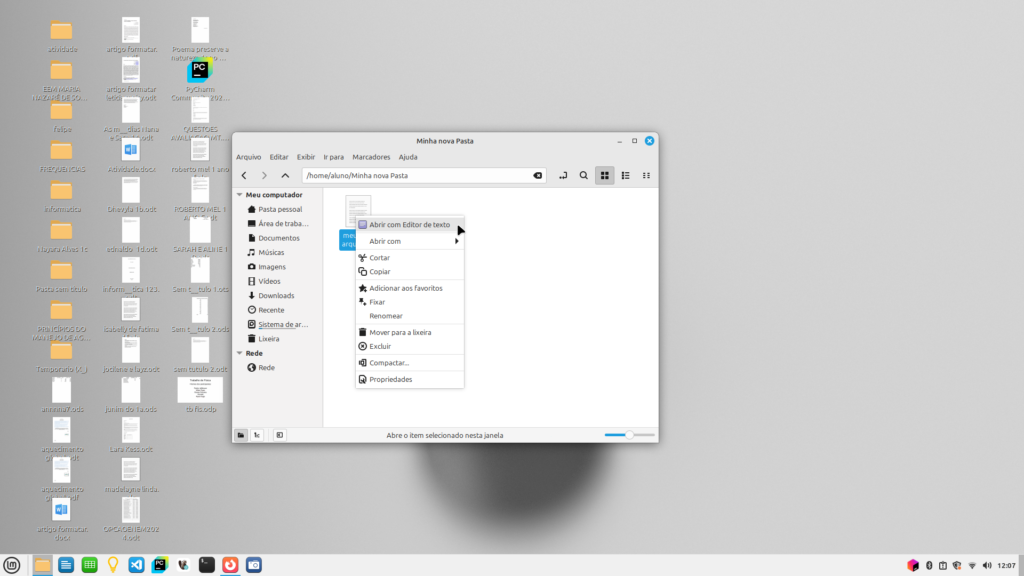The height and width of the screenshot is (576, 1024).
Task: Toggle the location entry mode button
Action: click(x=563, y=176)
